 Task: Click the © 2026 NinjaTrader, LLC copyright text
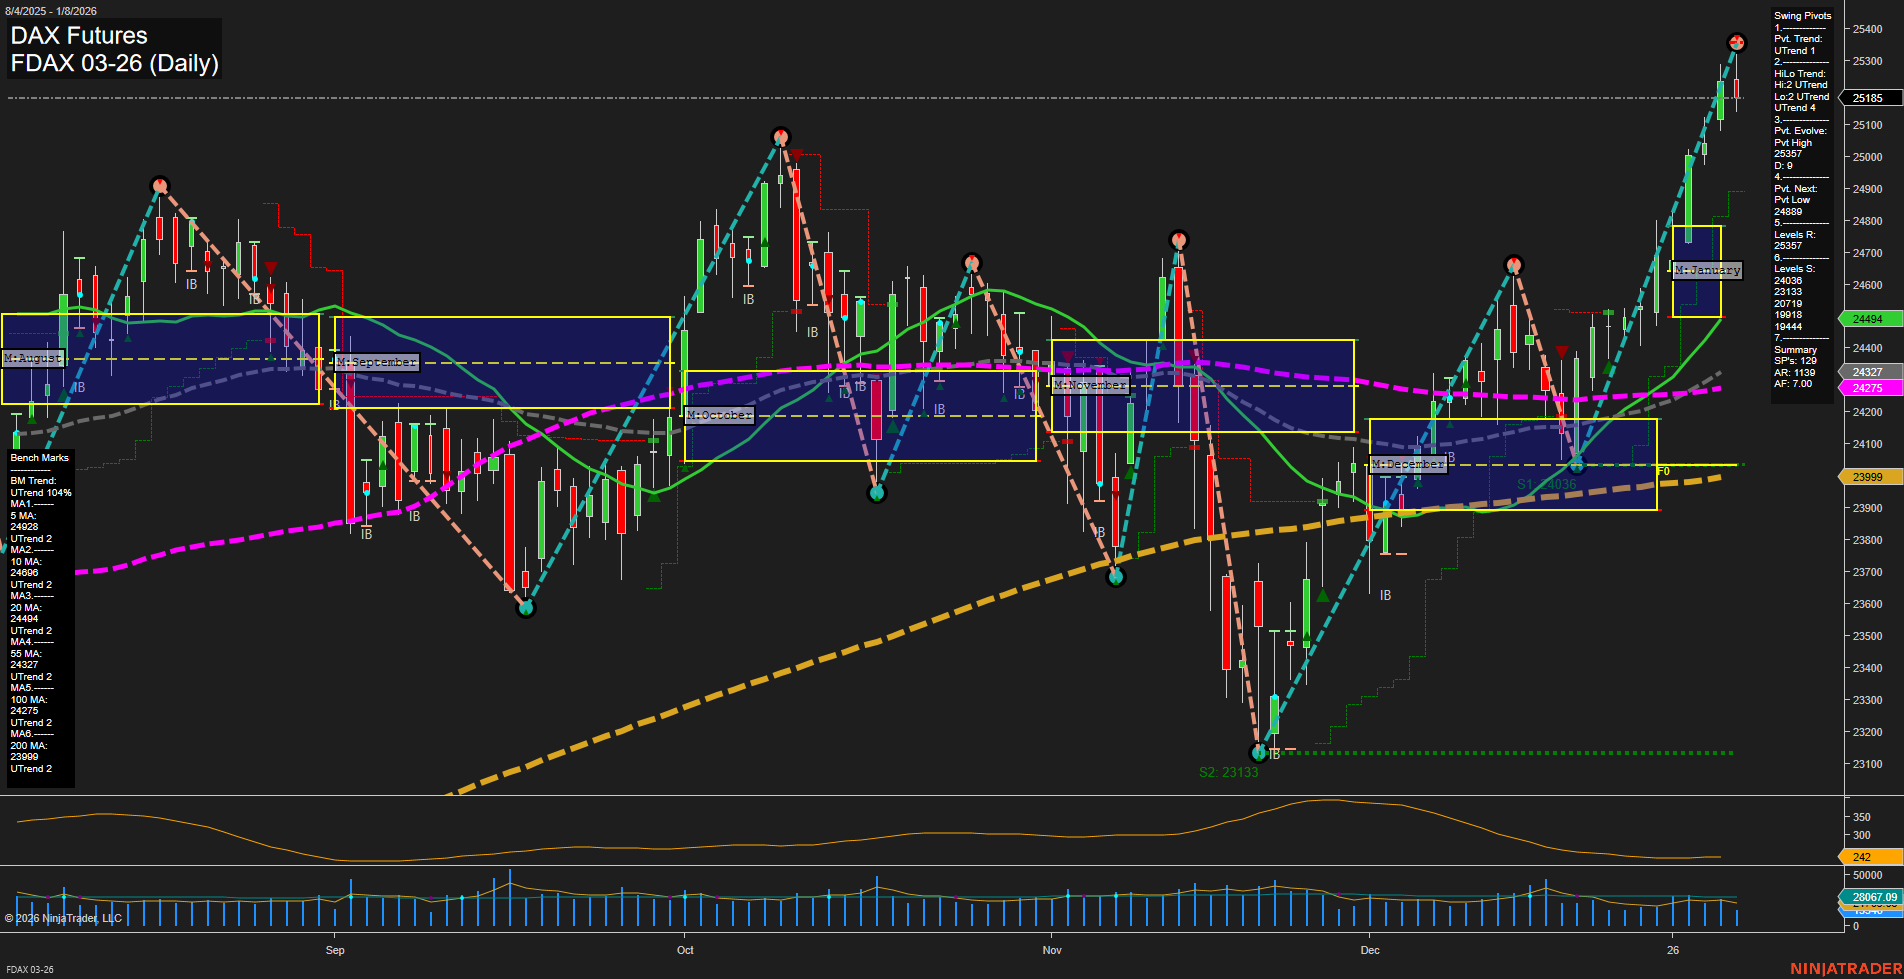pos(62,917)
